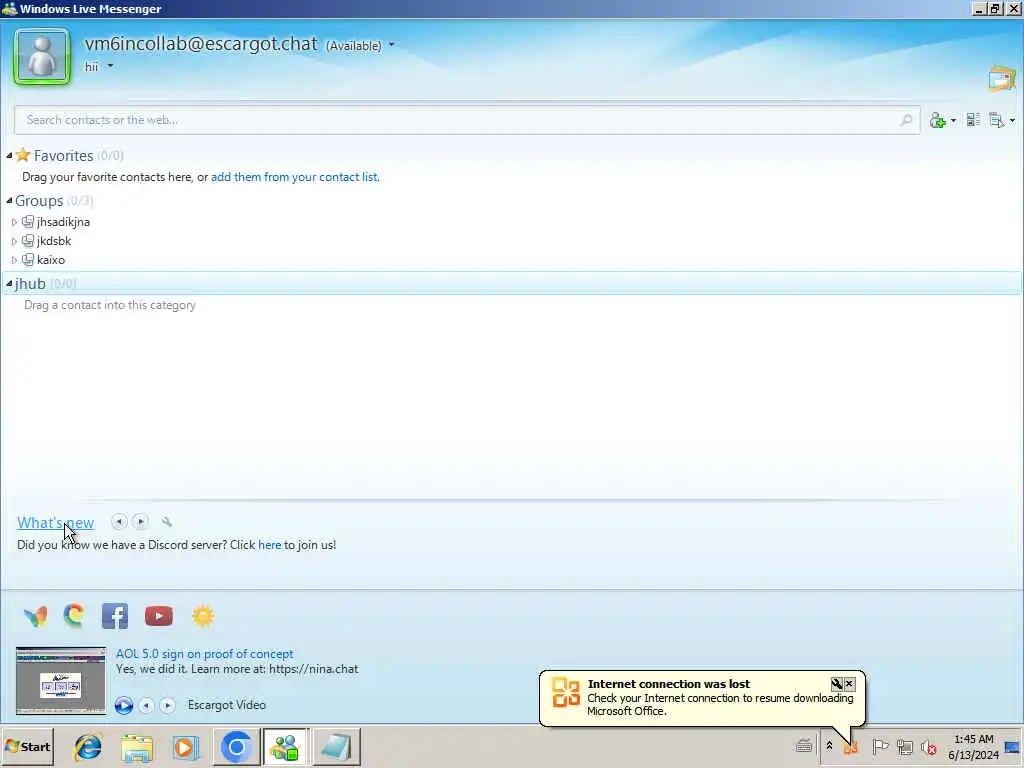Collapse the Groups section

click(x=9, y=200)
